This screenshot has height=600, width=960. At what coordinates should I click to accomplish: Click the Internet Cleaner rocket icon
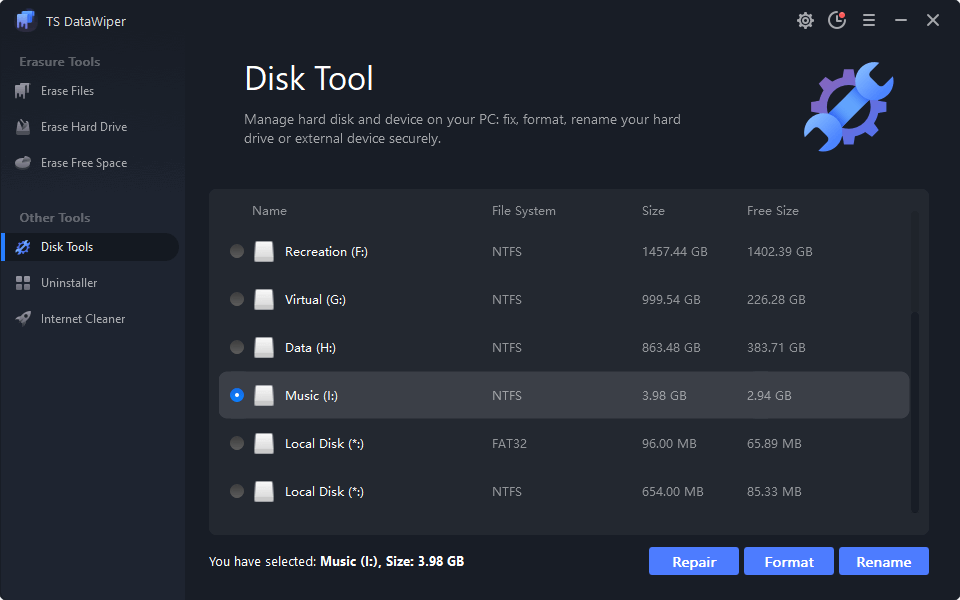click(x=23, y=319)
